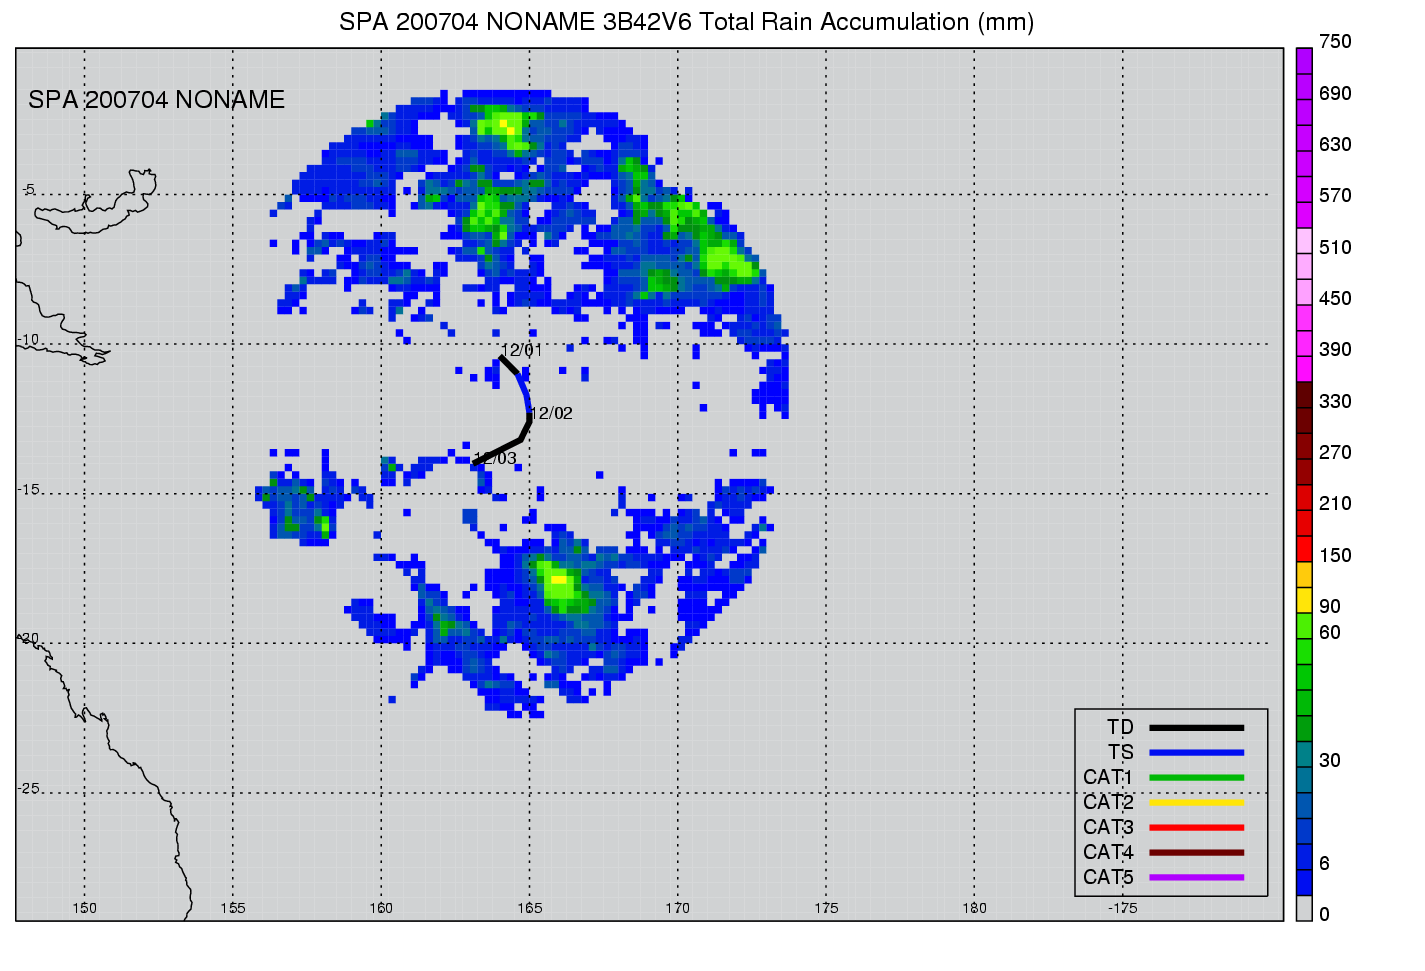
Task: Click the -175 longitude axis label
Action: click(x=1122, y=908)
